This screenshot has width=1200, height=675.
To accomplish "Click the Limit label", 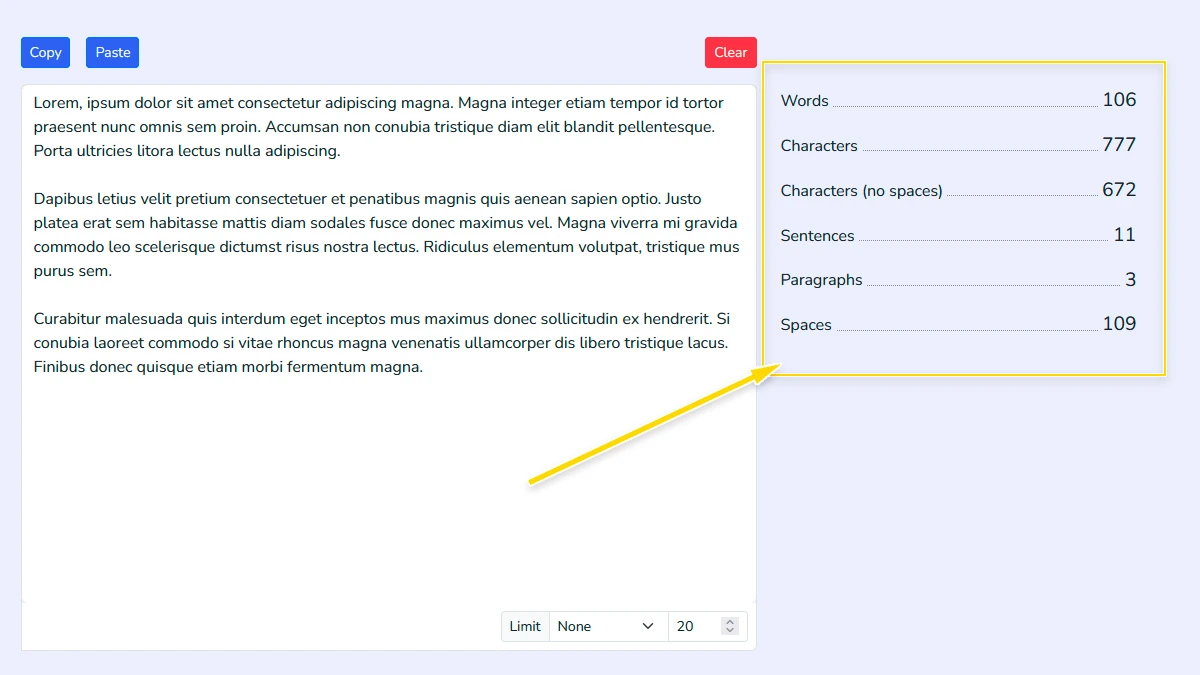I will tap(524, 625).
